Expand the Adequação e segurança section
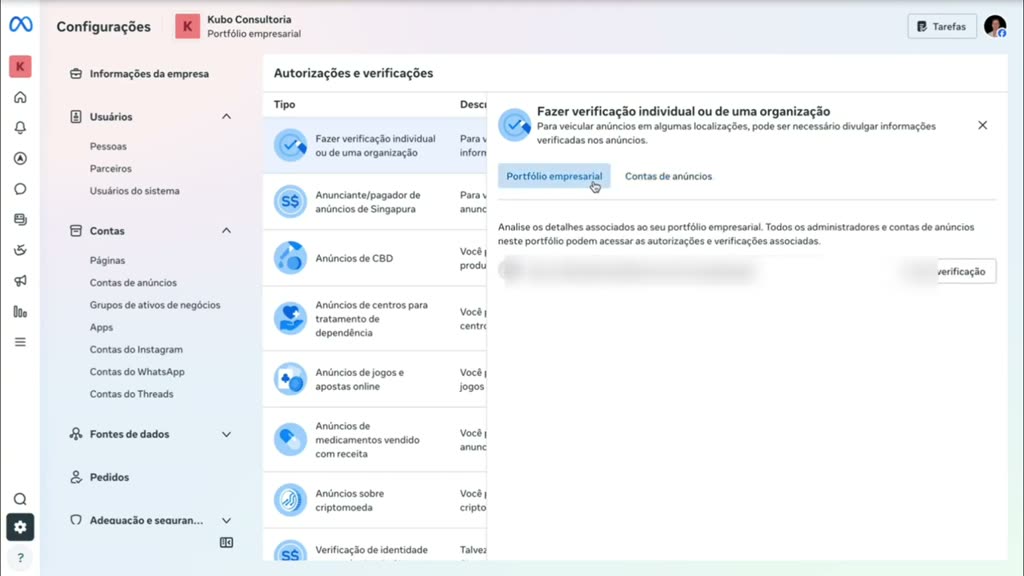The image size is (1024, 576). (x=226, y=520)
